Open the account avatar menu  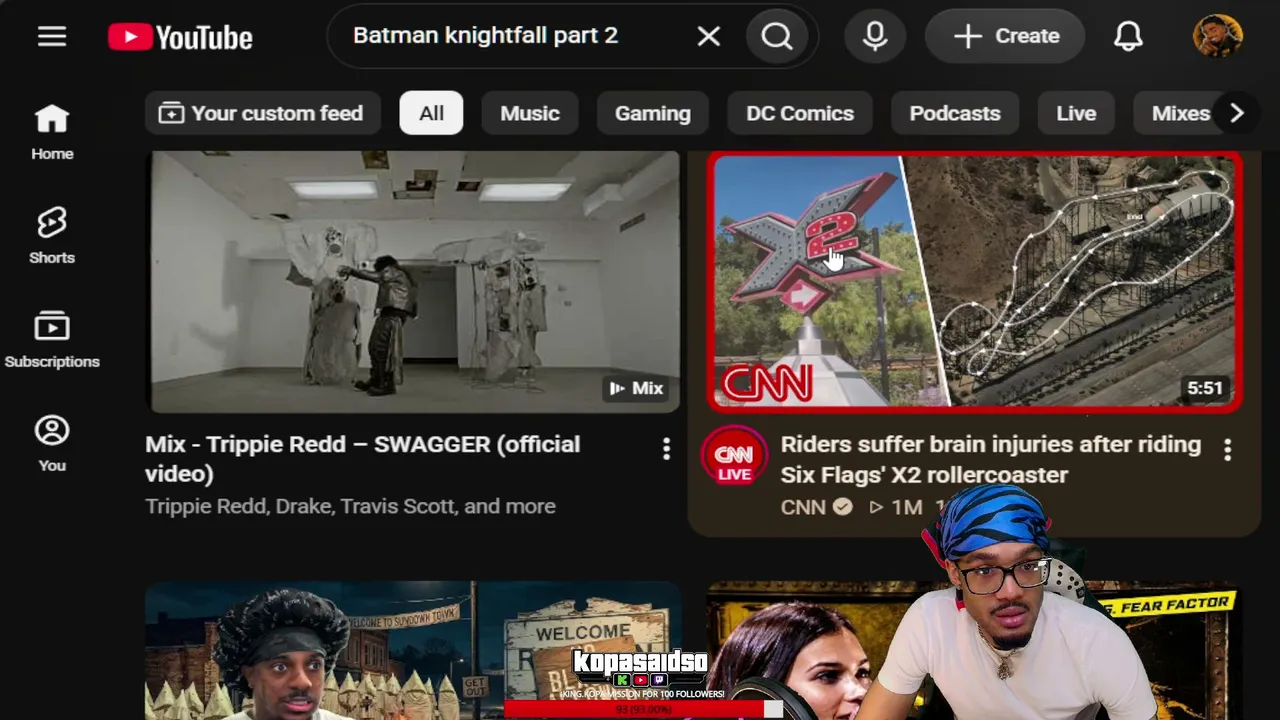pos(1218,37)
